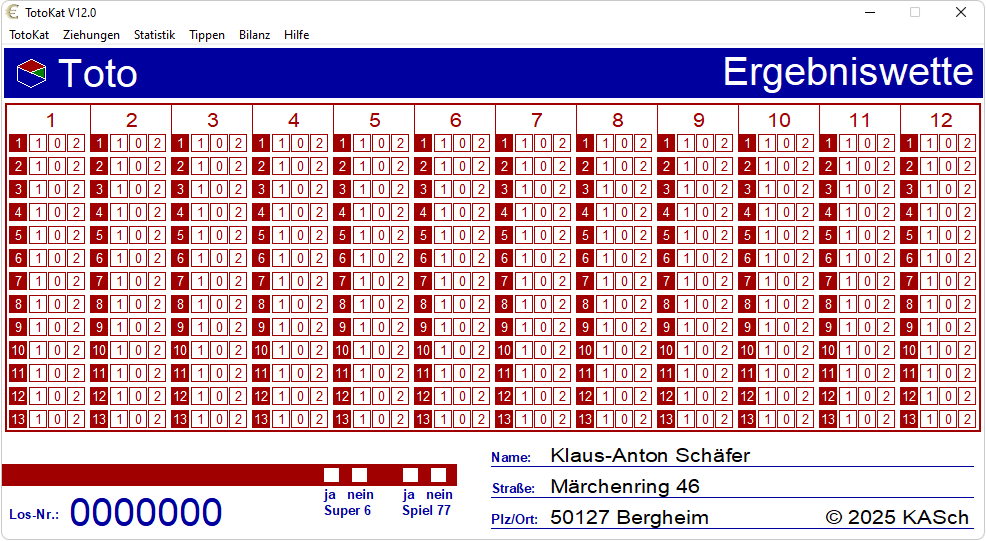The width and height of the screenshot is (986, 541).
Task: Click the Ergebniswette header title
Action: tap(847, 73)
